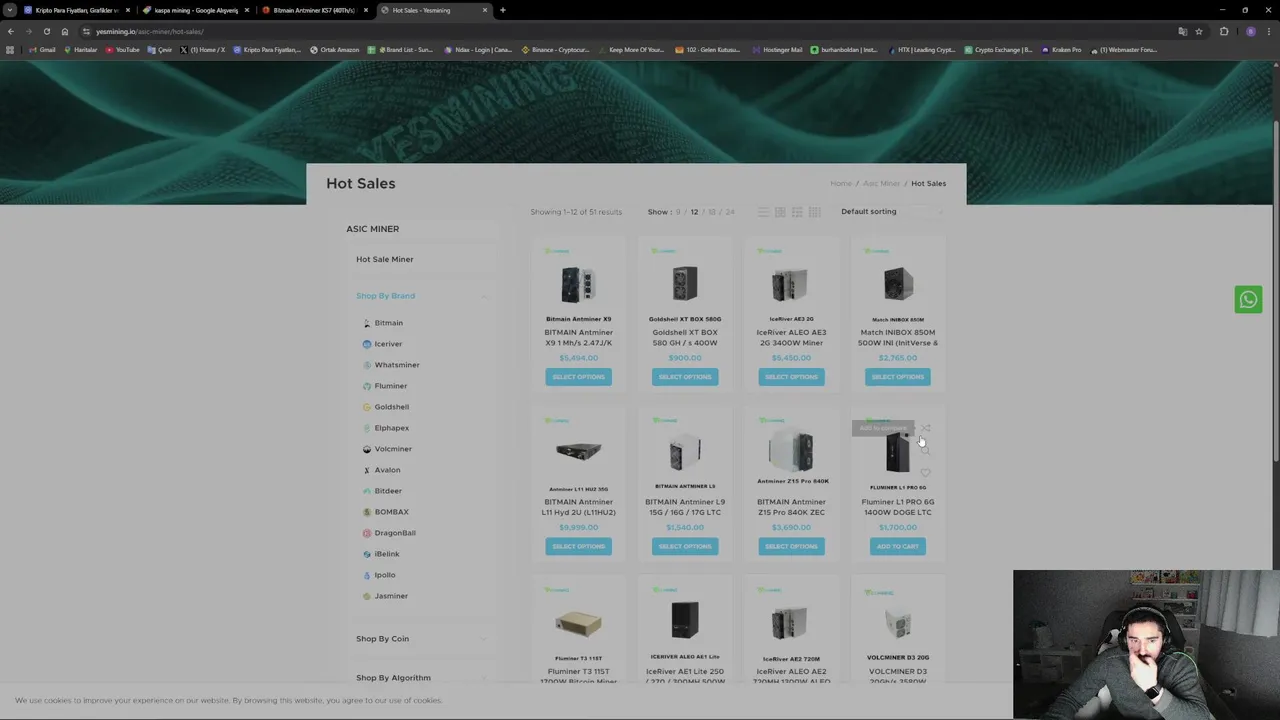Click the DragonBall brand logo icon

click(x=367, y=533)
